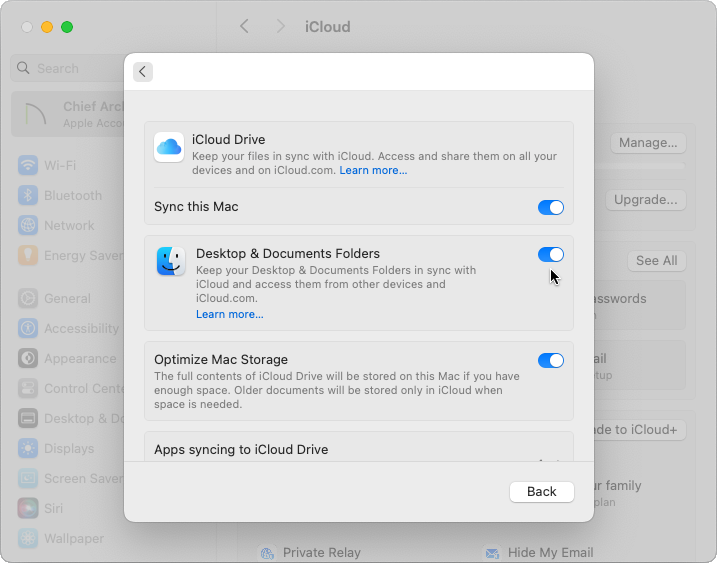Click the Manage... button in iCloud window

coord(648,143)
